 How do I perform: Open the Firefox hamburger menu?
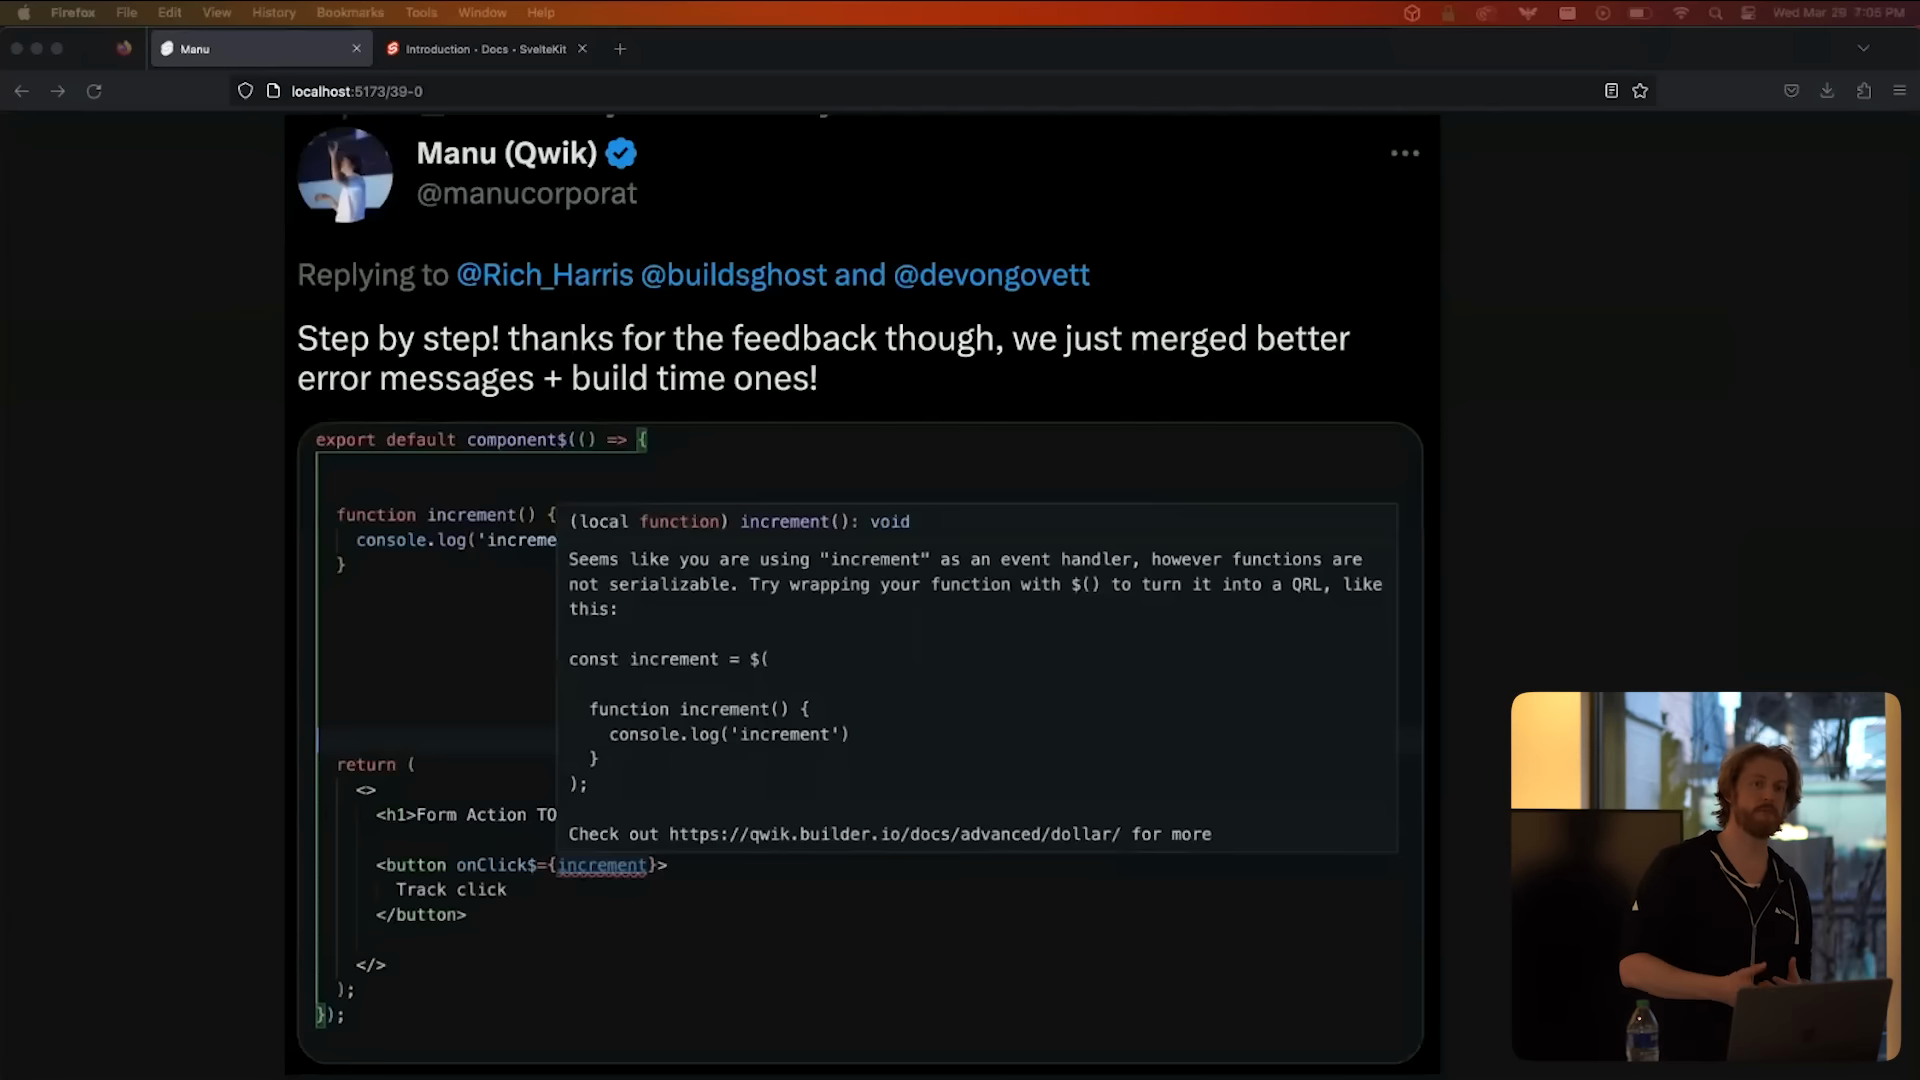coord(1900,91)
